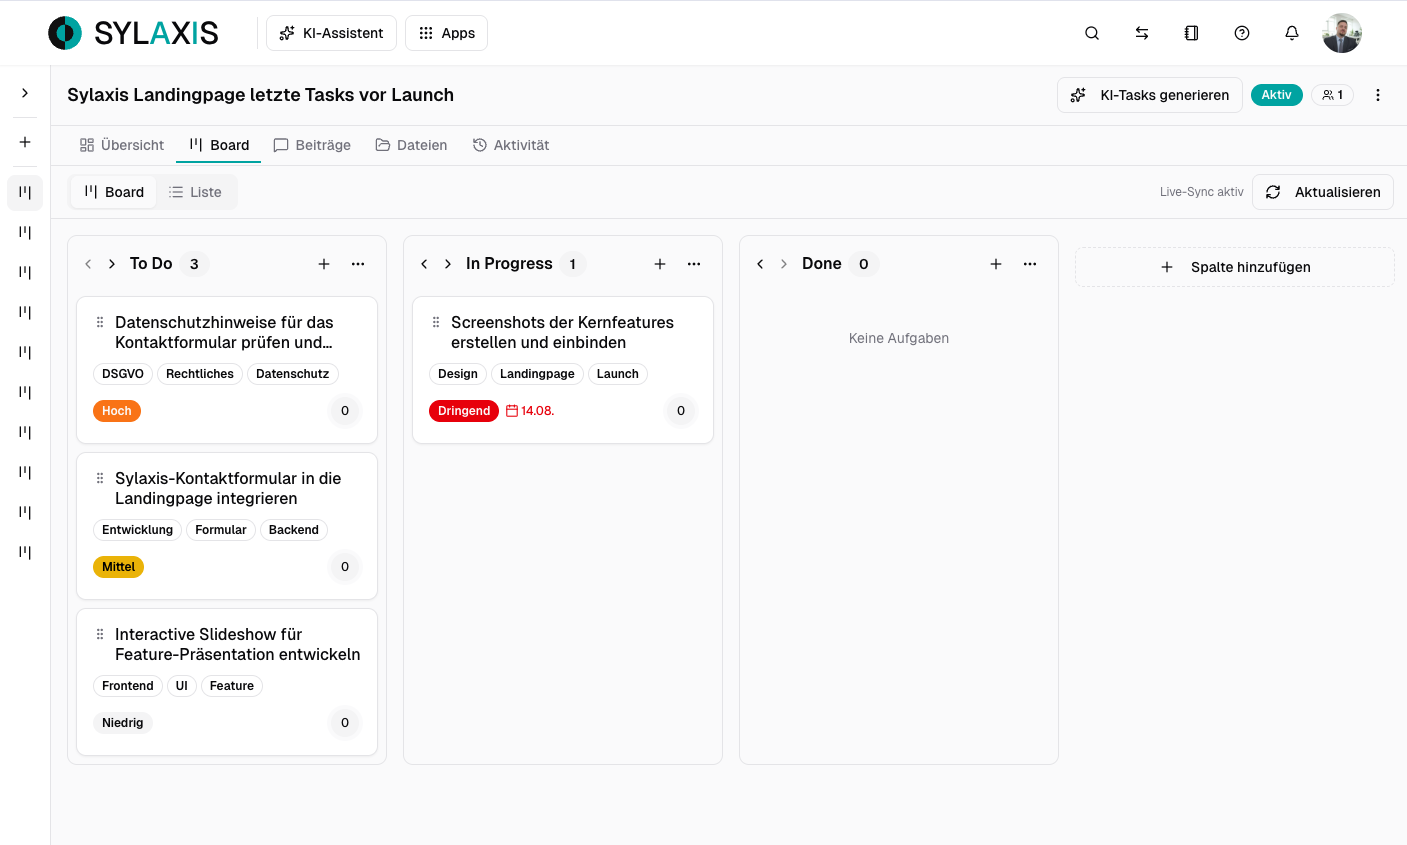Click the Frontend tag
1407x845 pixels.
point(128,686)
